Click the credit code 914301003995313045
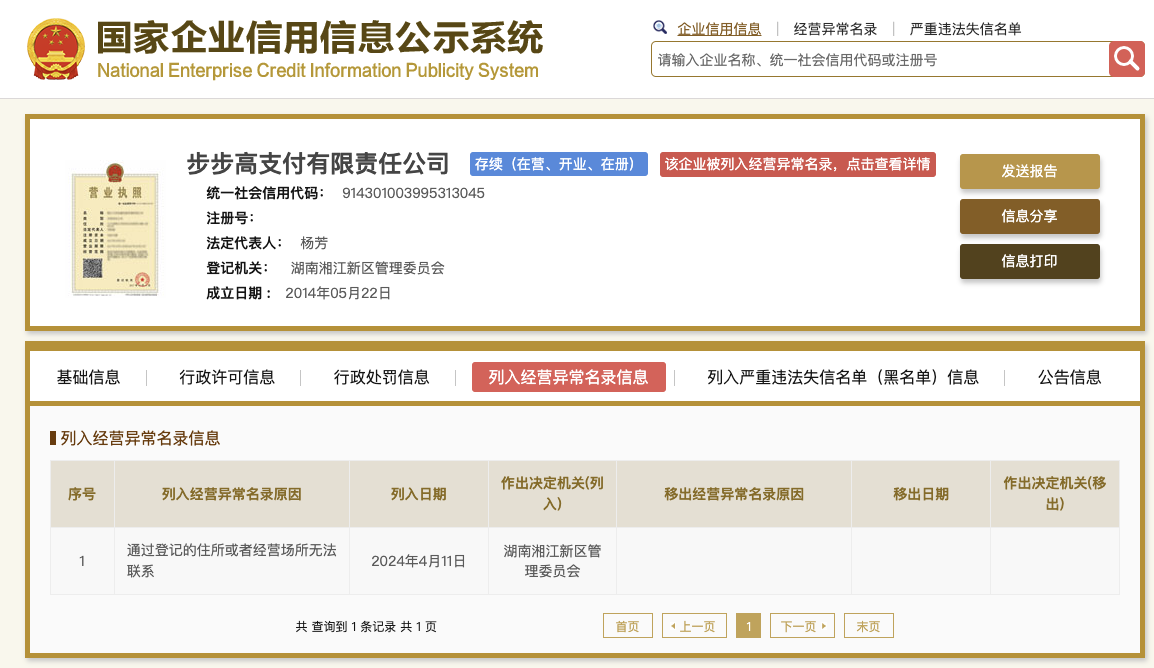The width and height of the screenshot is (1154, 668). coord(413,193)
